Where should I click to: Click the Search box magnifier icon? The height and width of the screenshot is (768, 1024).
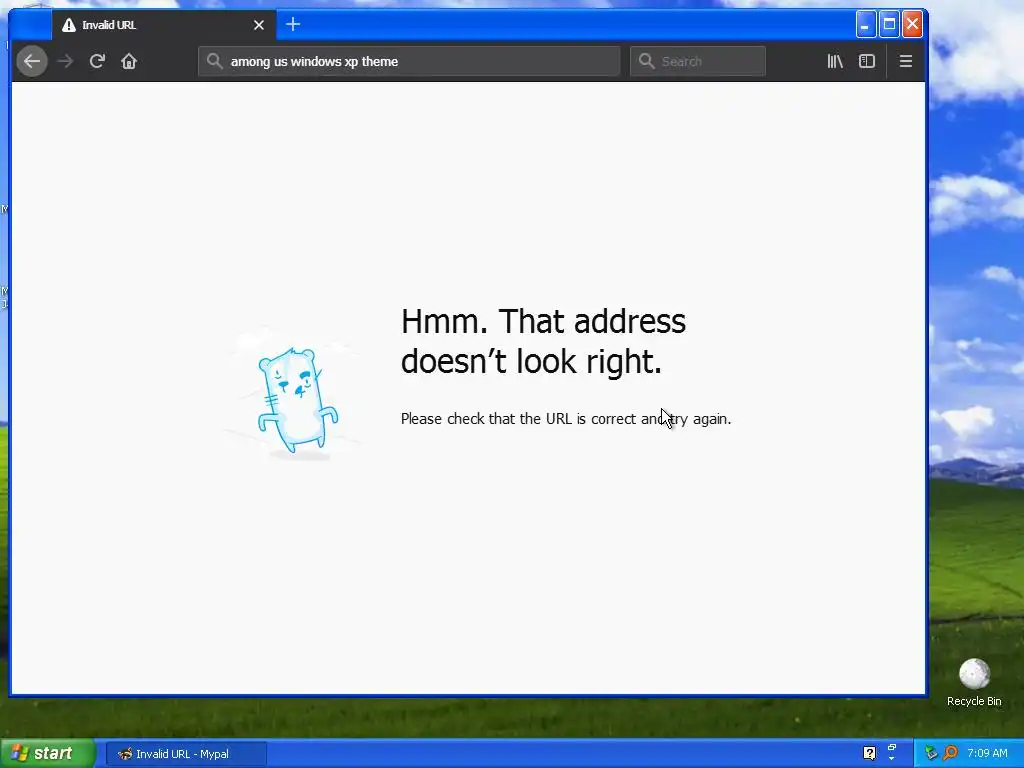pyautogui.click(x=647, y=61)
